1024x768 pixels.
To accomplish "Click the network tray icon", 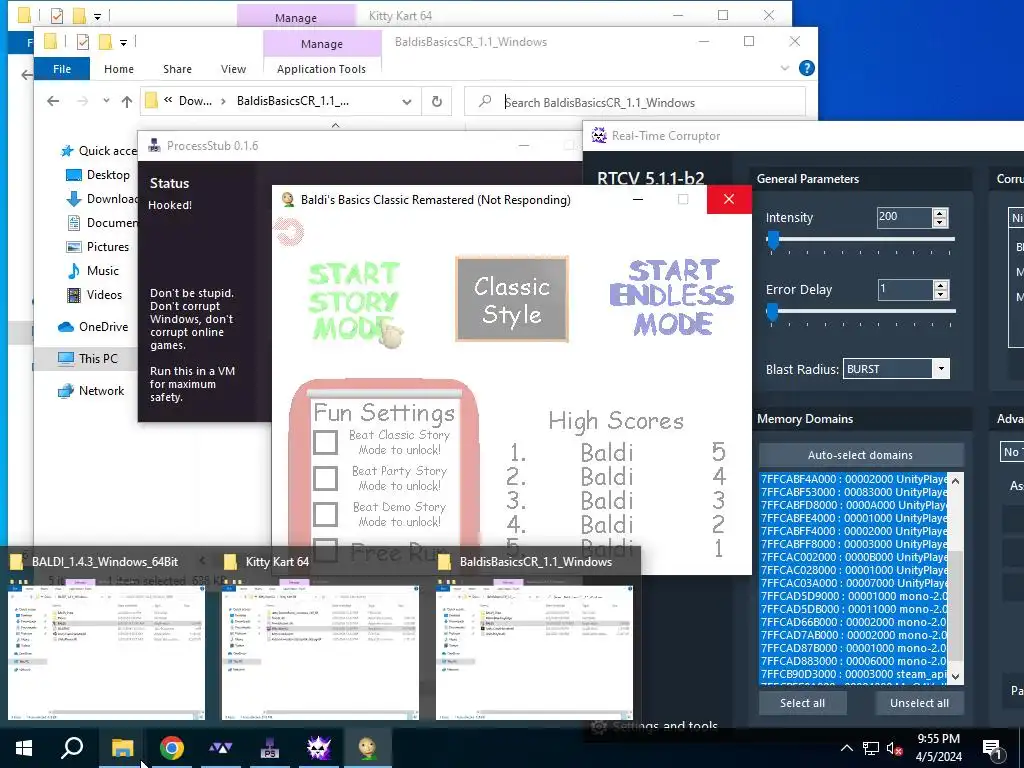I will (871, 748).
